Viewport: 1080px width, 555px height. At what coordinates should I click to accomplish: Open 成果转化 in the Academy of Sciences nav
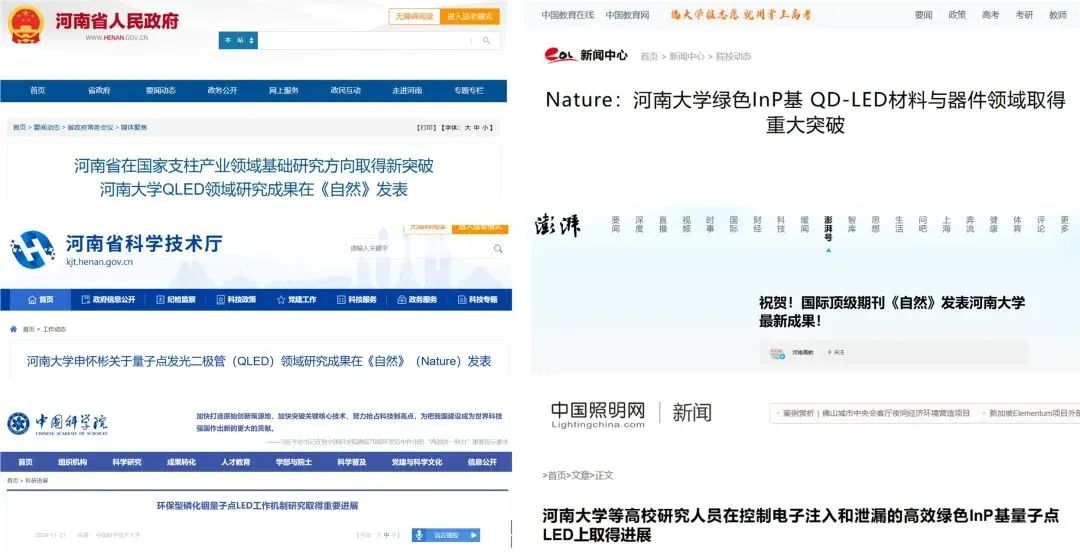click(x=181, y=462)
